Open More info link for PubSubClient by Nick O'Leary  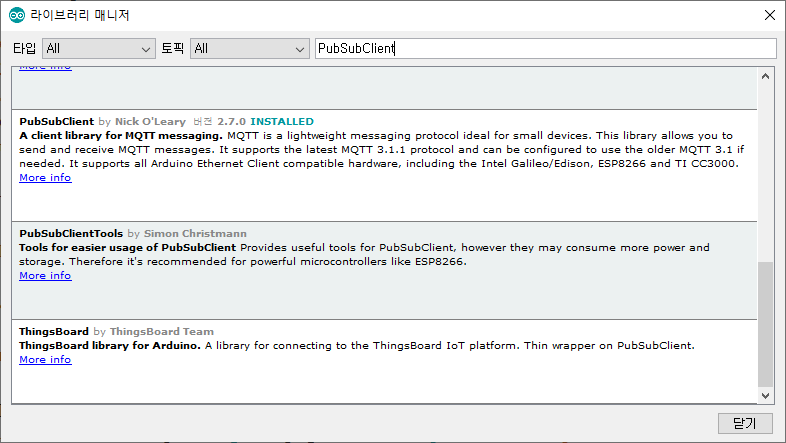click(45, 177)
